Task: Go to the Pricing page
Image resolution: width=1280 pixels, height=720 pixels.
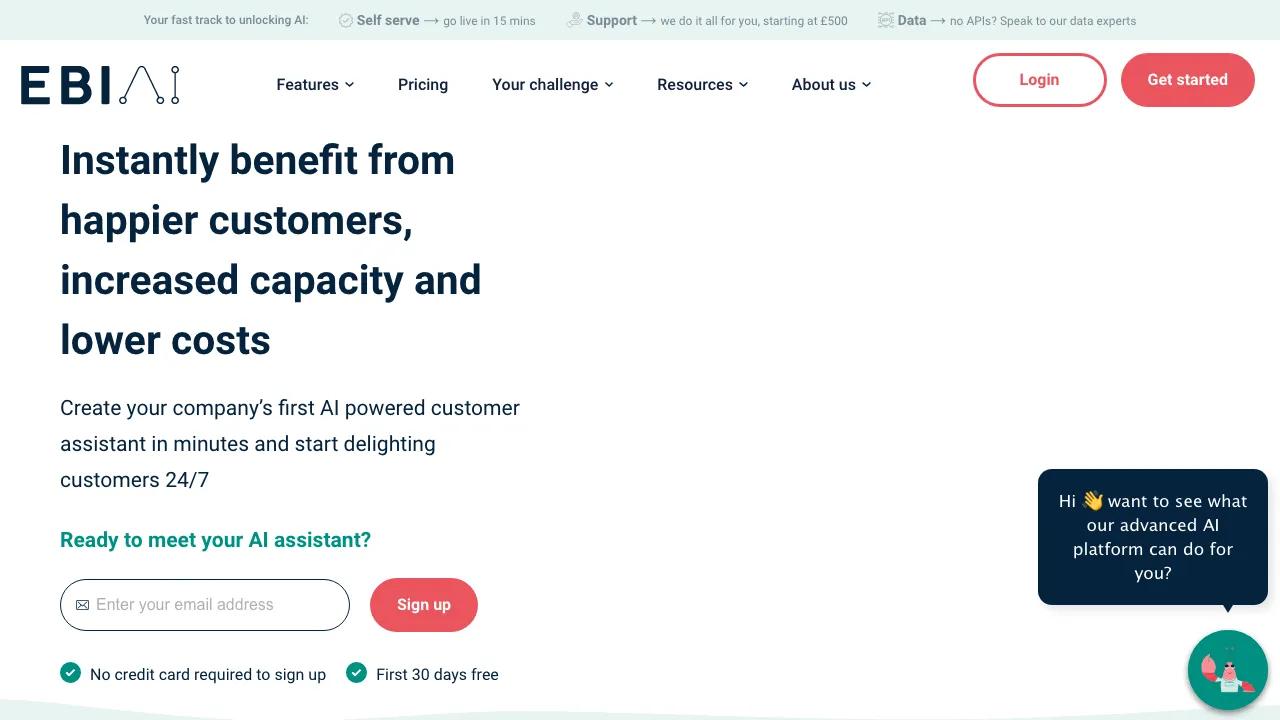Action: click(x=423, y=85)
